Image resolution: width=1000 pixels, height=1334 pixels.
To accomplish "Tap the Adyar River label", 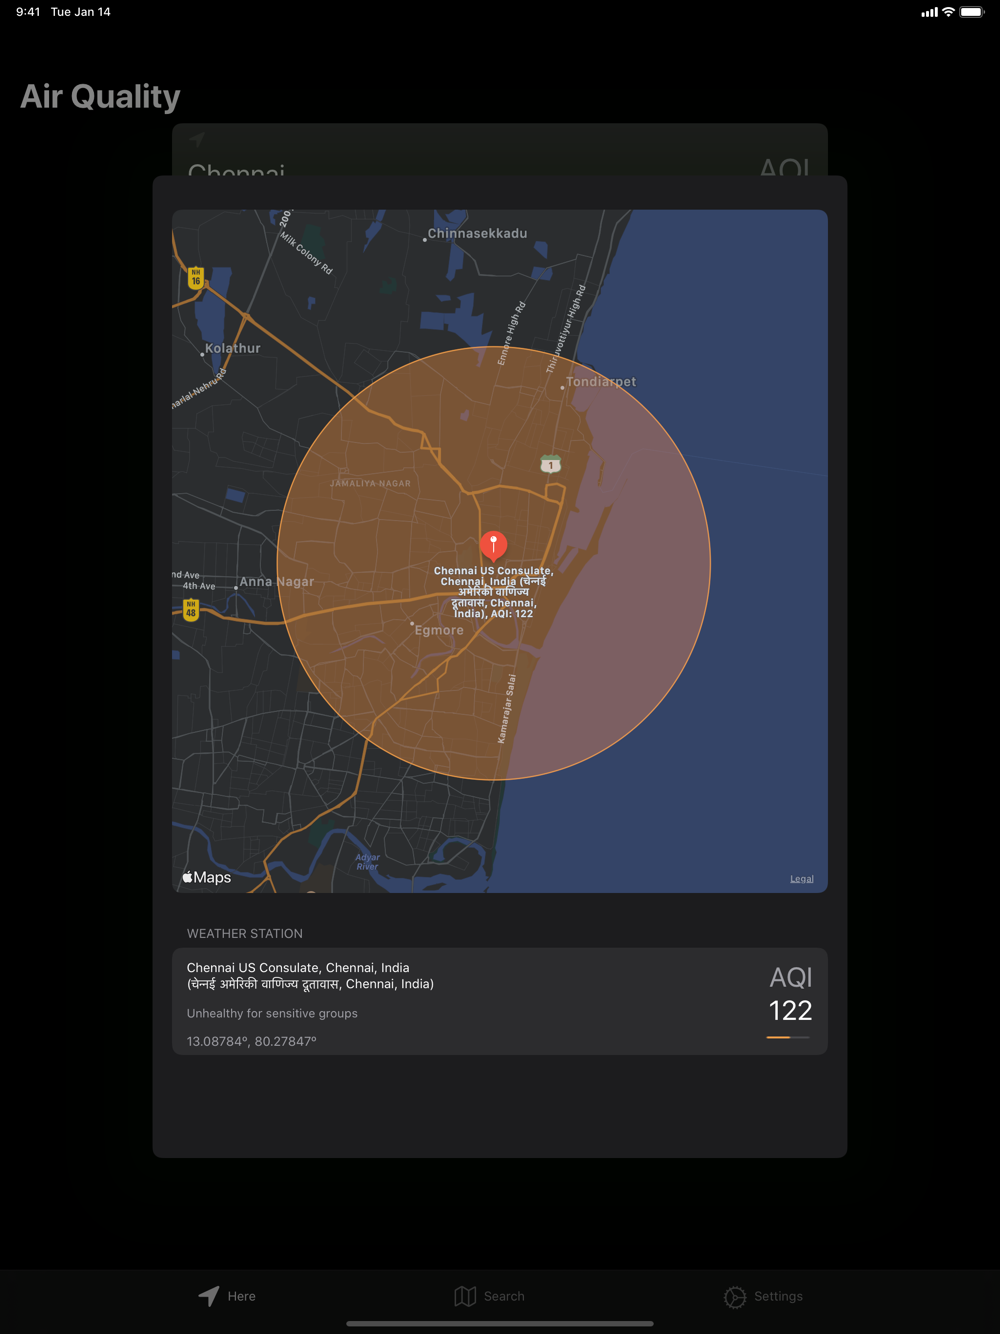I will tap(367, 862).
